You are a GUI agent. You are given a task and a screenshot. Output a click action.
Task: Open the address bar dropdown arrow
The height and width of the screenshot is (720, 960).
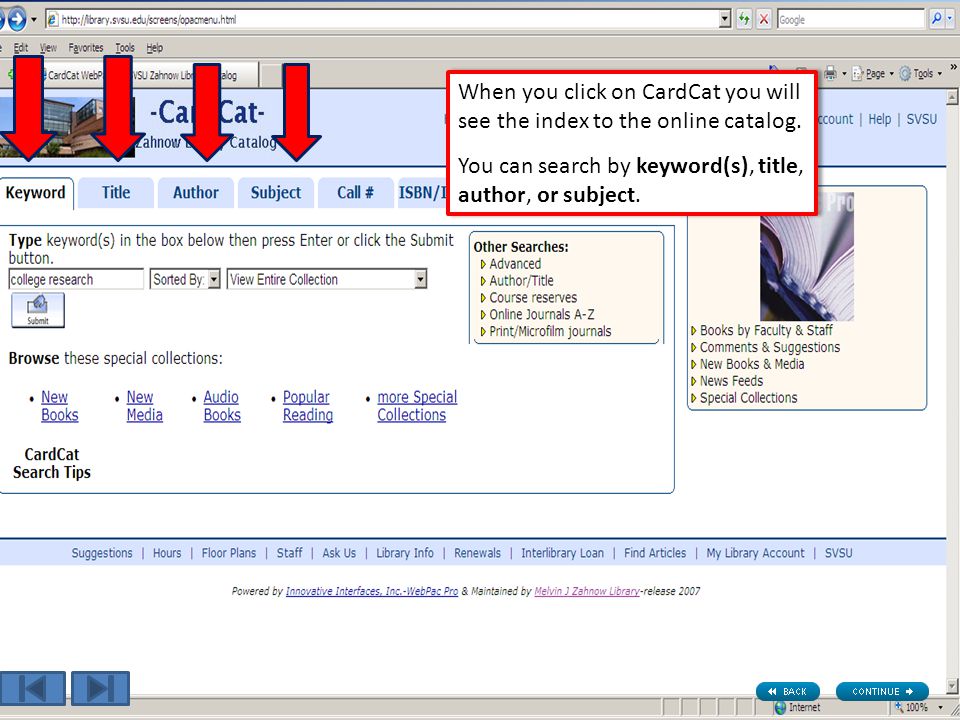tap(725, 20)
